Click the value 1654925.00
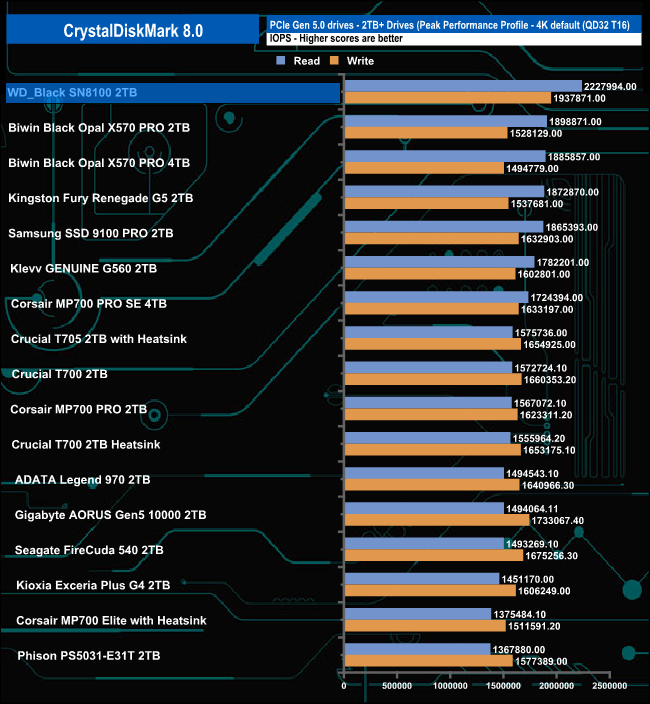The width and height of the screenshot is (650, 704). pyautogui.click(x=549, y=344)
